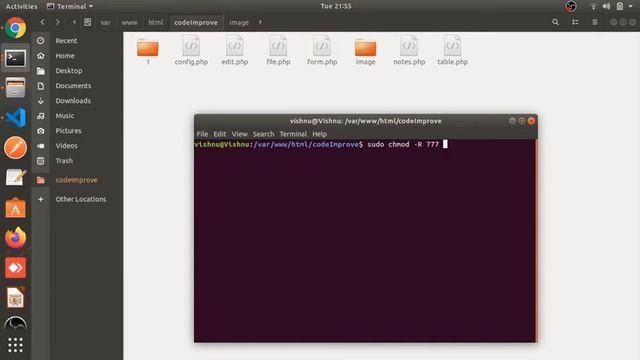This screenshot has width=640, height=360.
Task: Toggle list view in Files
Action: coord(575,22)
